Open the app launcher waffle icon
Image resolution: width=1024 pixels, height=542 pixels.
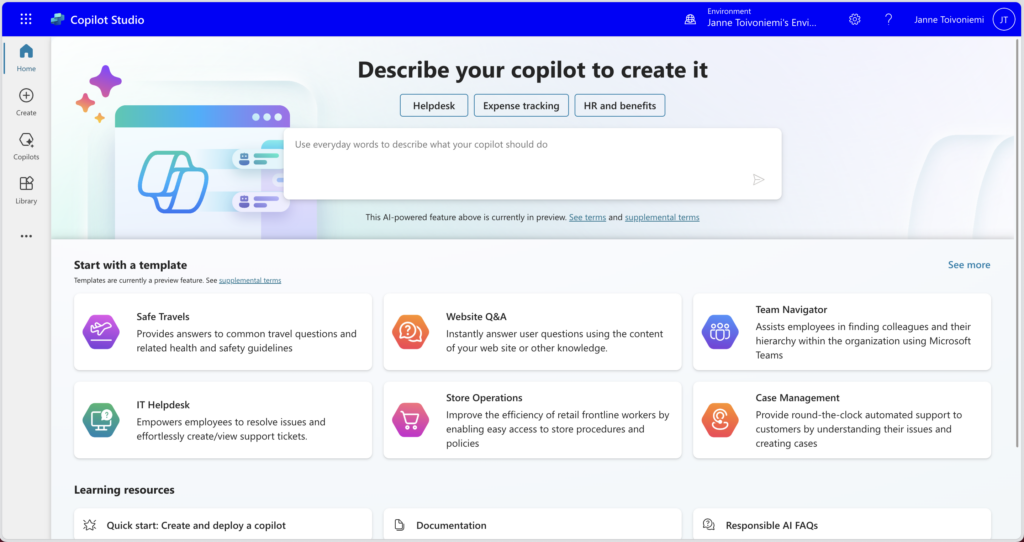(26, 19)
